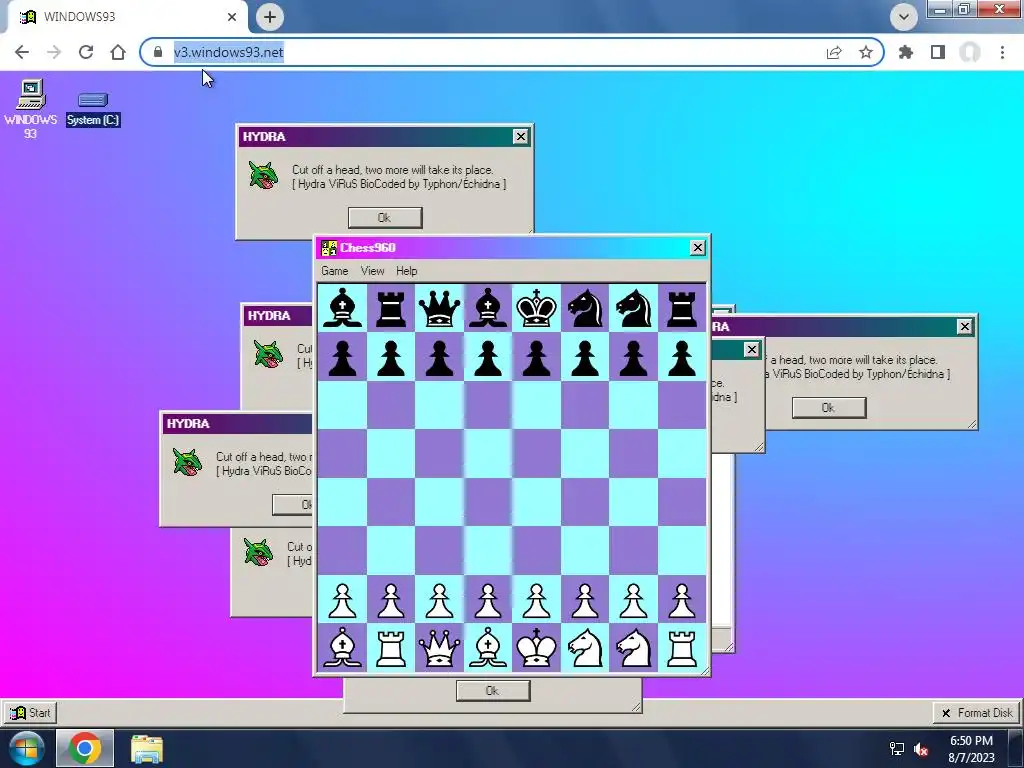Select the black king piece
This screenshot has width=1024, height=768.
(x=536, y=308)
